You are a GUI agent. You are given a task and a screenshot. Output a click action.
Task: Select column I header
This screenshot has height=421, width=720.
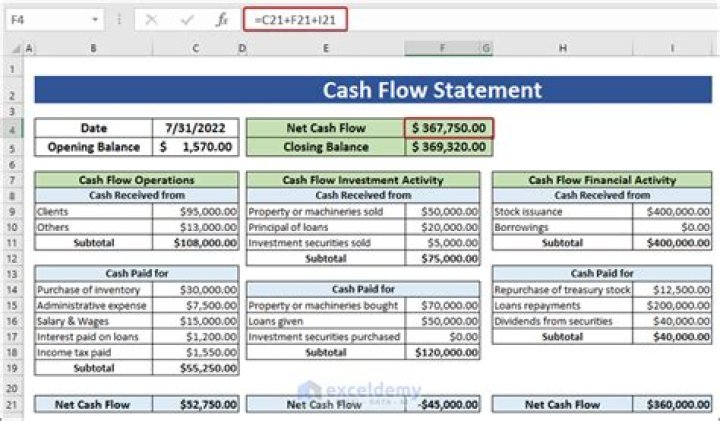tap(672, 48)
